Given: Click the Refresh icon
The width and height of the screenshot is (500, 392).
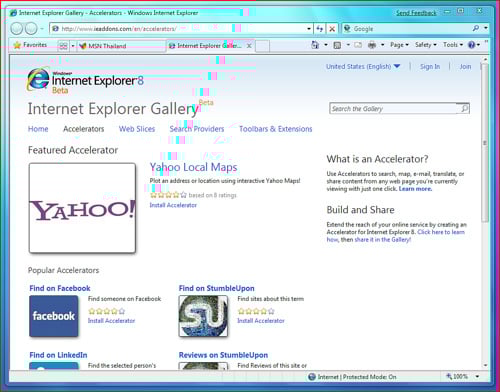Looking at the screenshot, I should [x=319, y=29].
